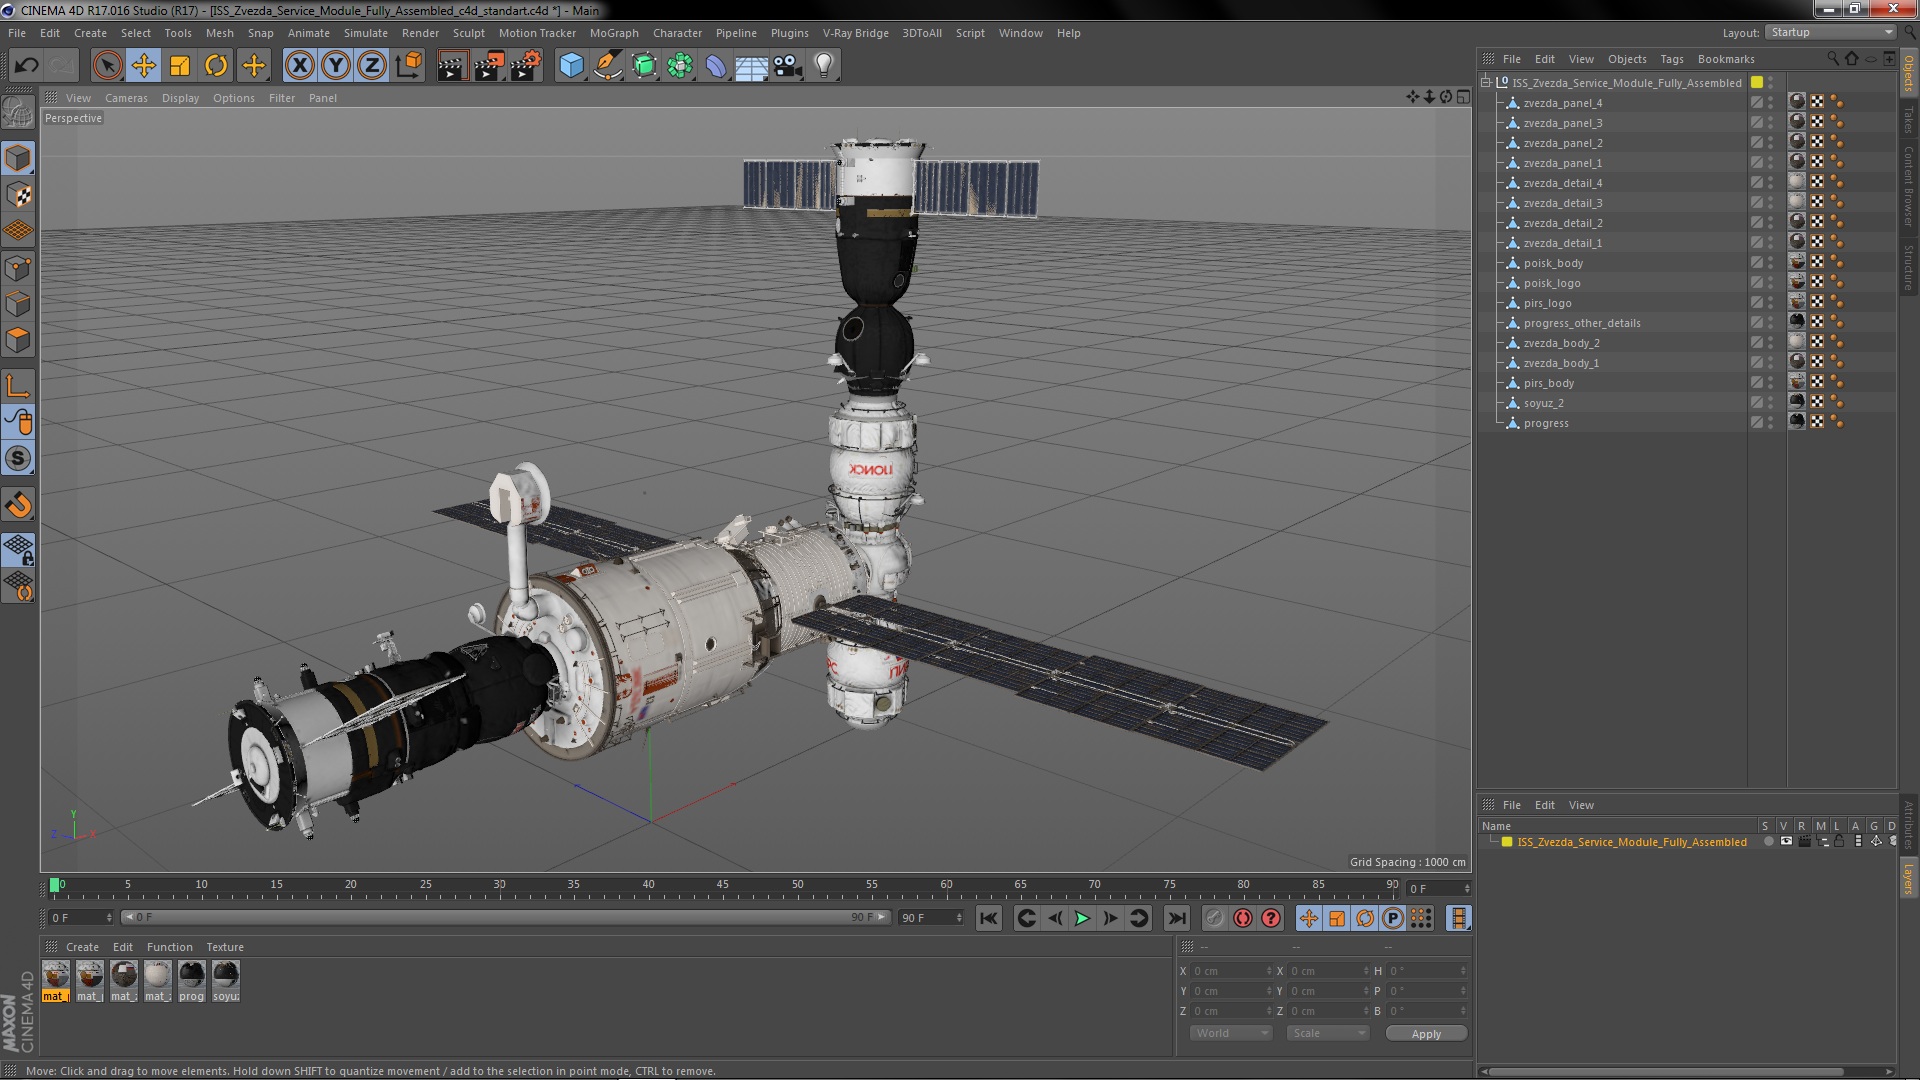
Task: Open the World coordinate dropdown
Action: coord(1231,1034)
